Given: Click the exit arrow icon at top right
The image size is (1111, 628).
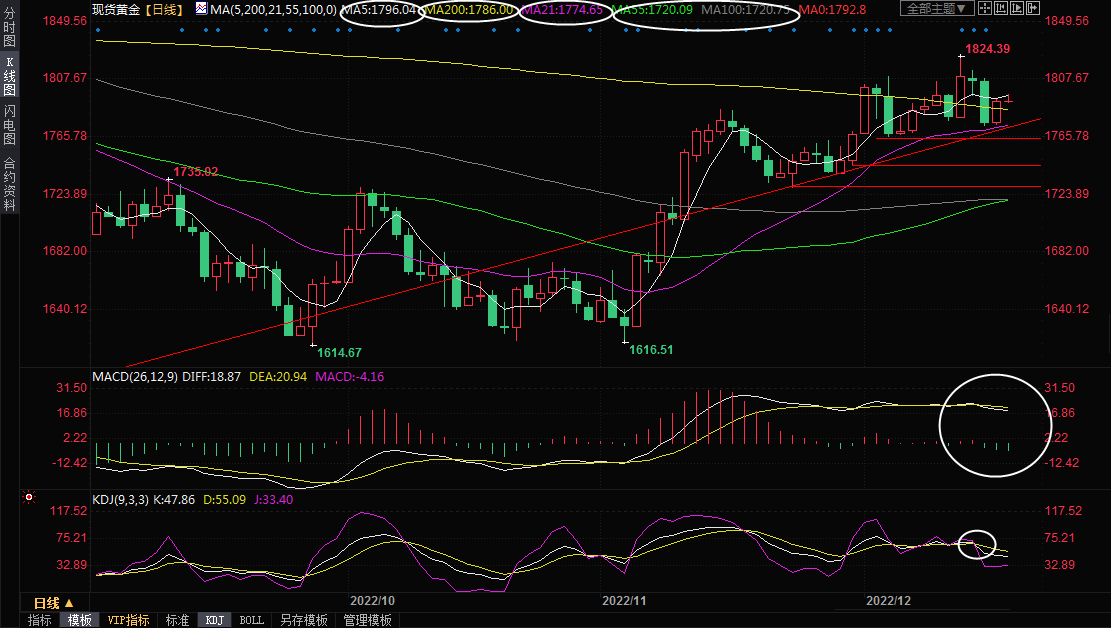Looking at the screenshot, I should 1034,9.
